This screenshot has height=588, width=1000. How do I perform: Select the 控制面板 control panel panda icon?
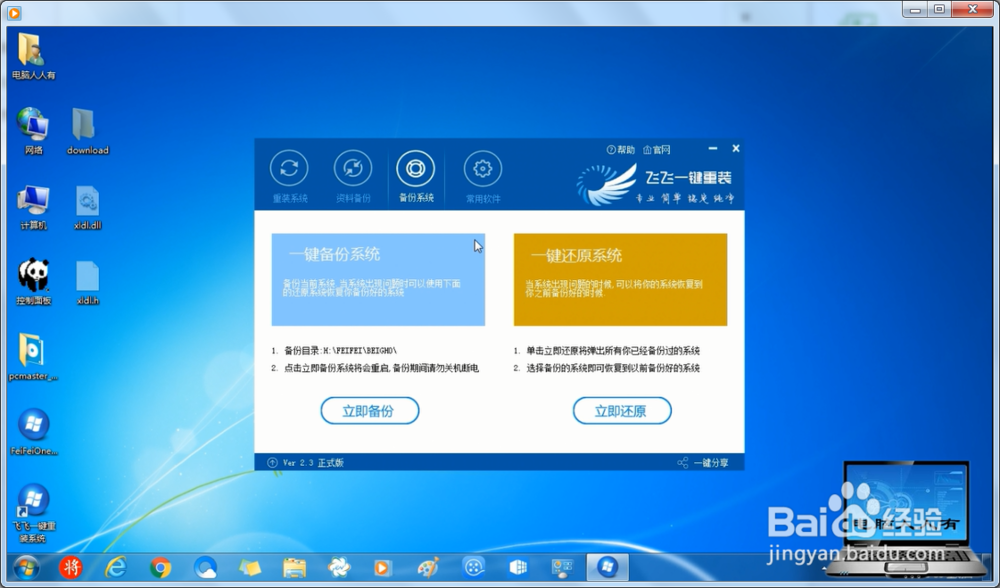(x=33, y=282)
